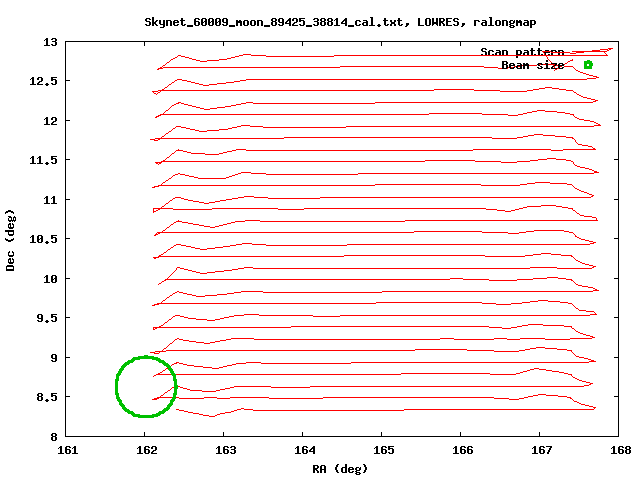Click the y-axis tick label 8.5
The height and width of the screenshot is (480, 640).
coord(47,397)
